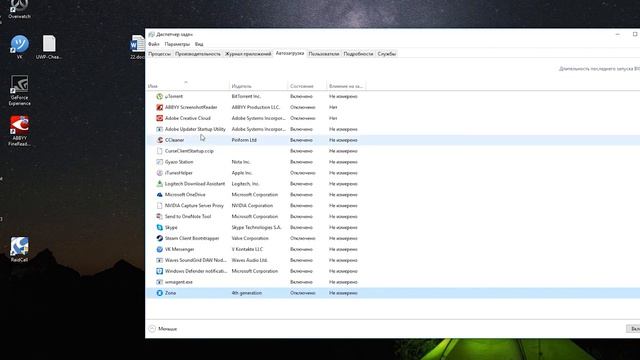
Task: Sort by the Состояние column header
Action: coord(307,86)
